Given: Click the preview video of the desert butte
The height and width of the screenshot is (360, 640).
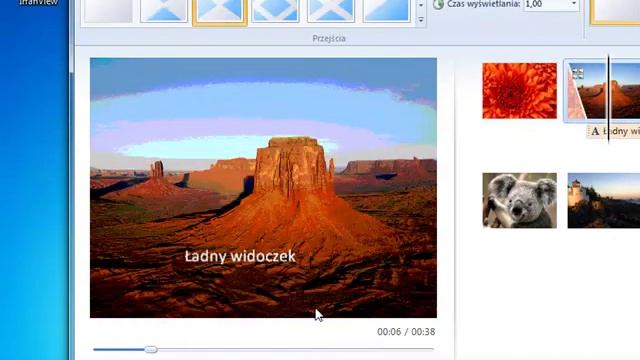Looking at the screenshot, I should pos(263,188).
